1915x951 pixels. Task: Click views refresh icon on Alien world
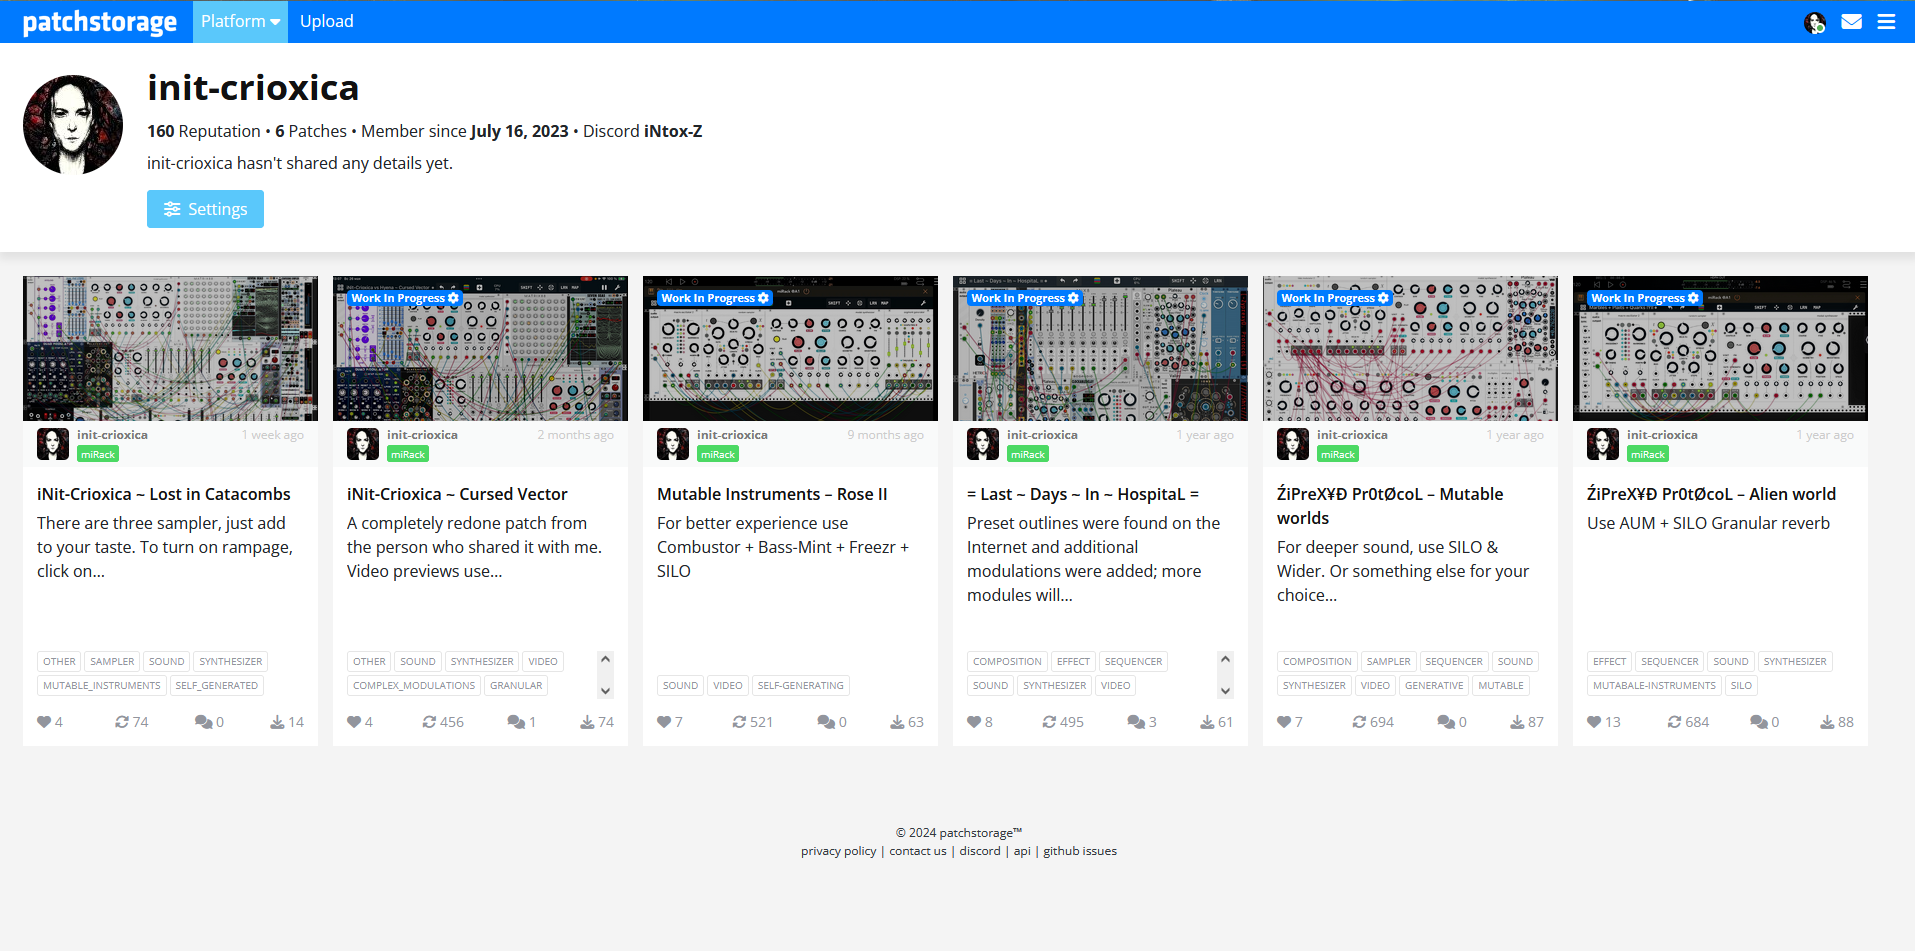pyautogui.click(x=1674, y=722)
